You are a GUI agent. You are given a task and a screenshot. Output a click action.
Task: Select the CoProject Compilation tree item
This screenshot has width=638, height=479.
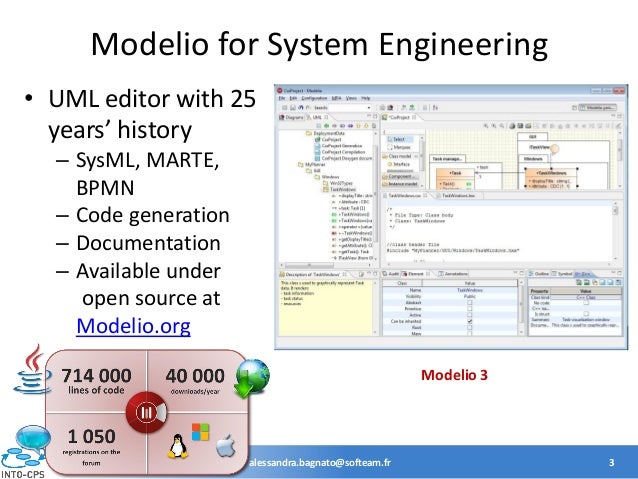tap(340, 152)
